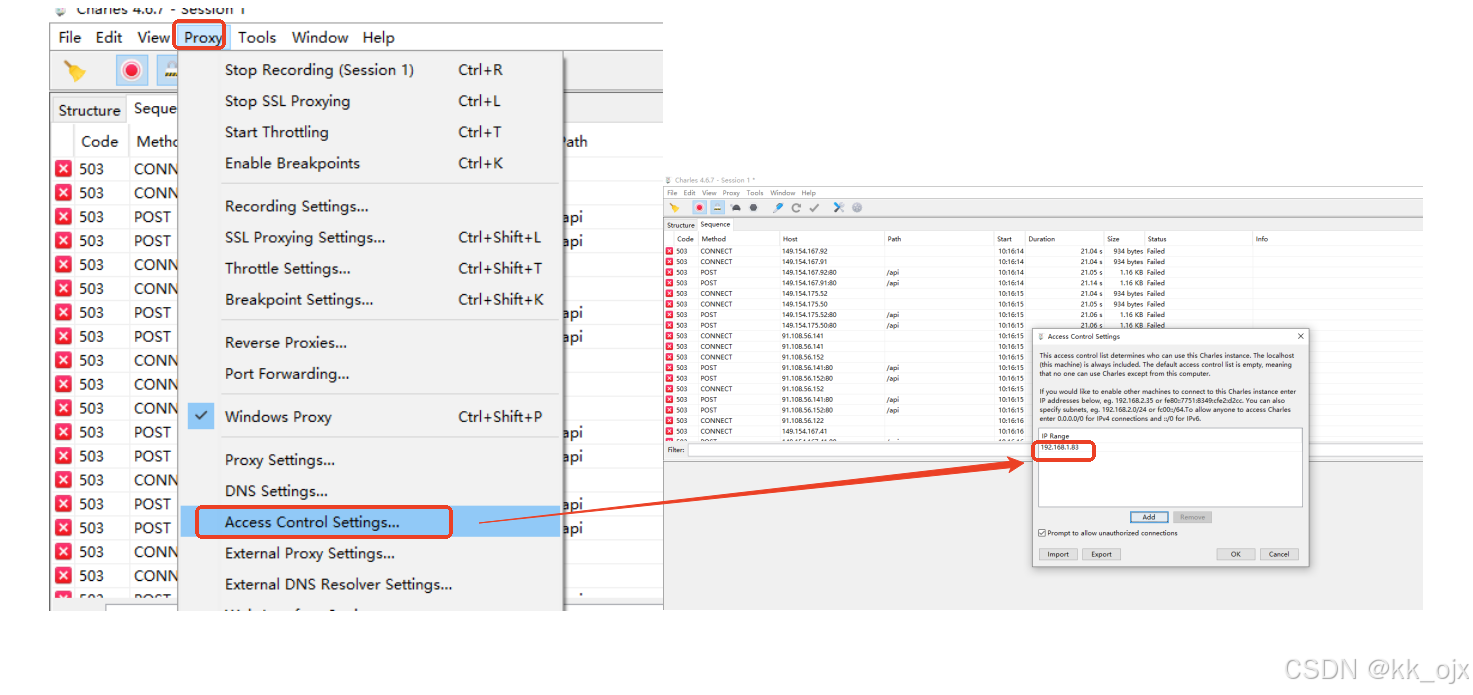Screen dimensions: 1473x695
Task: Open the File menu in left window
Action: tap(70, 37)
